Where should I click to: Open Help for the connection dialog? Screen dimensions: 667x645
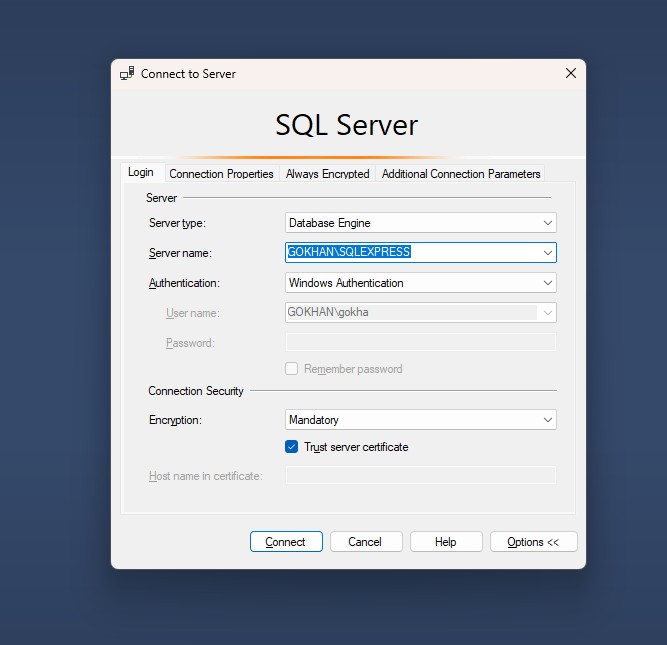point(445,542)
